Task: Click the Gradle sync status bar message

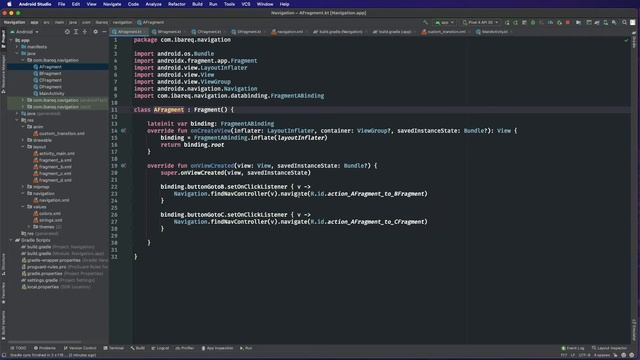Action: click(x=53, y=356)
